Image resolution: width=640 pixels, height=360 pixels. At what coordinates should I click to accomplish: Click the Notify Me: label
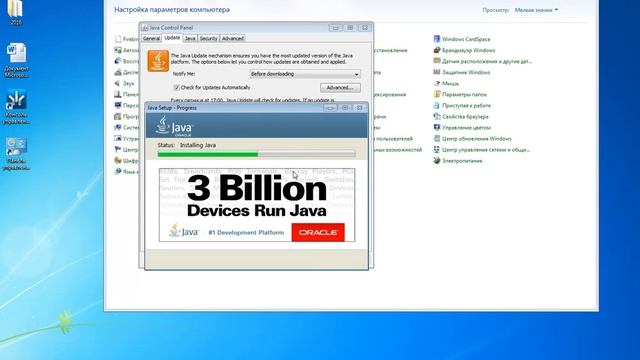184,74
